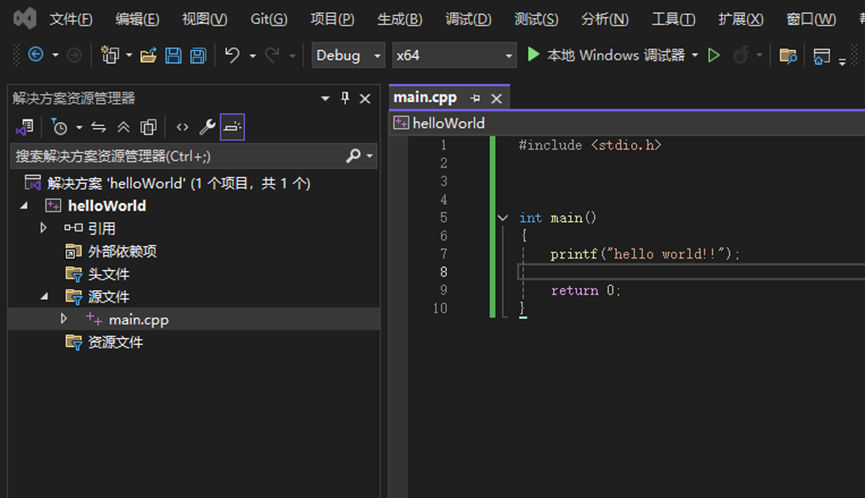Click the helloWorld scope navigation bar
The width and height of the screenshot is (865, 498).
pyautogui.click(x=628, y=123)
